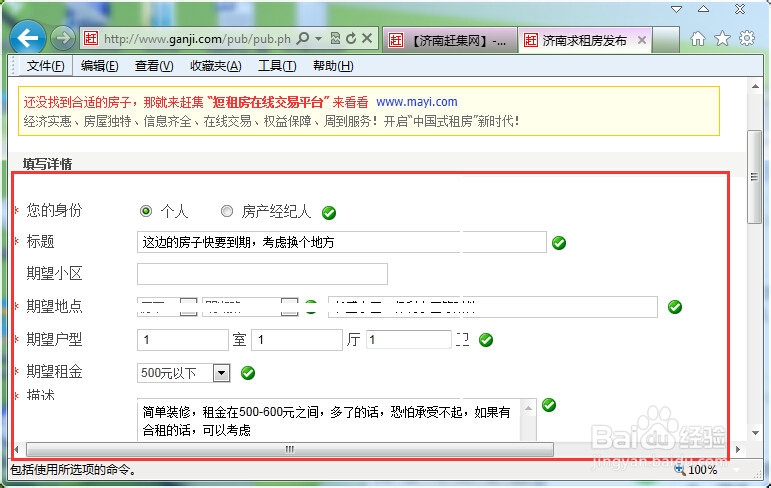The image size is (771, 488).
Task: Refresh the page with the reload icon
Action: (x=351, y=38)
